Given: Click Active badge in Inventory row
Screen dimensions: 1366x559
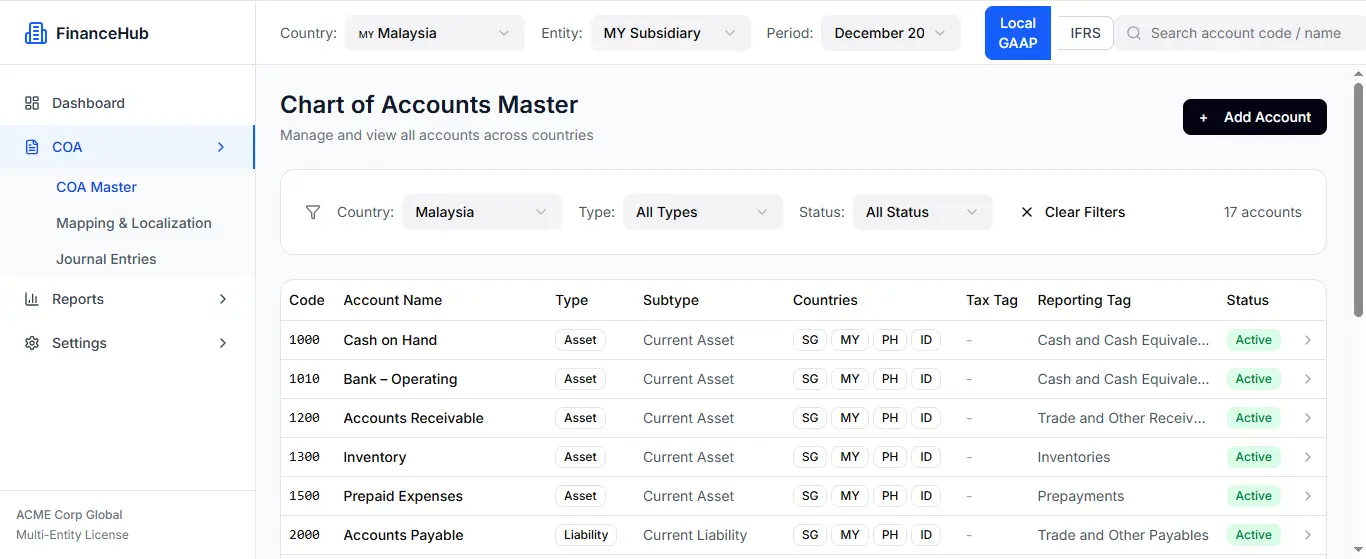Looking at the screenshot, I should pyautogui.click(x=1253, y=457).
